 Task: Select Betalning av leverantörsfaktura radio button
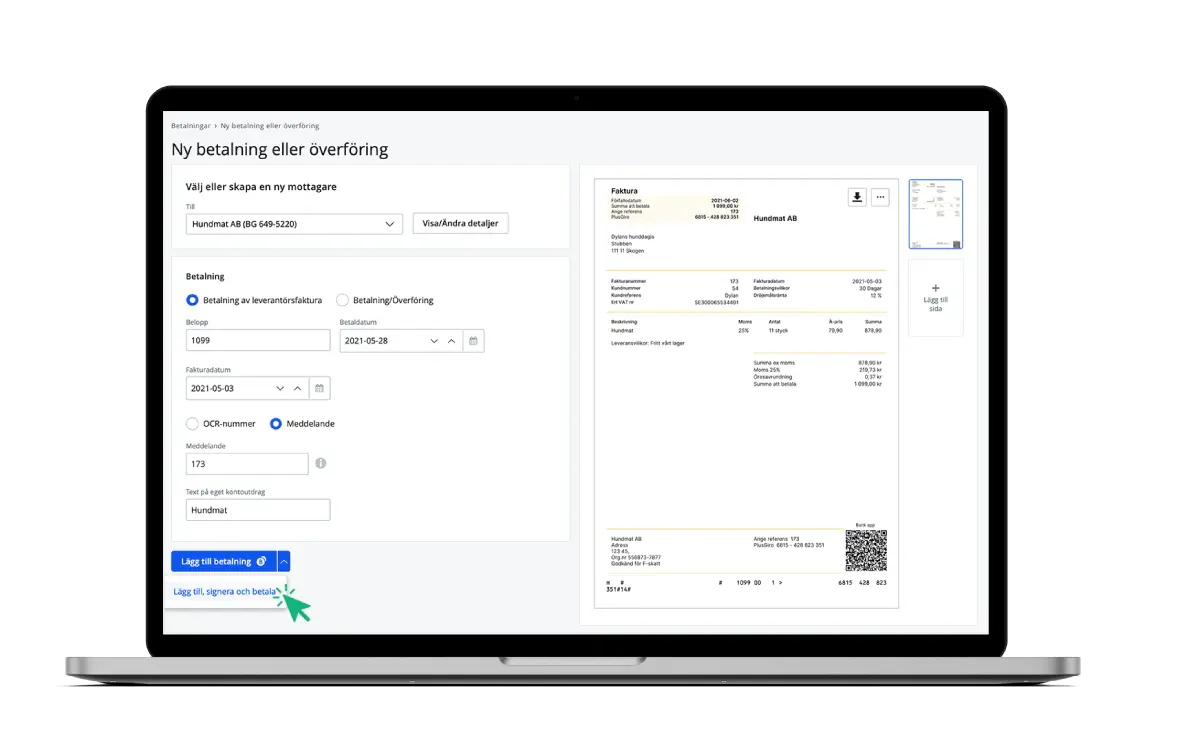coord(192,300)
